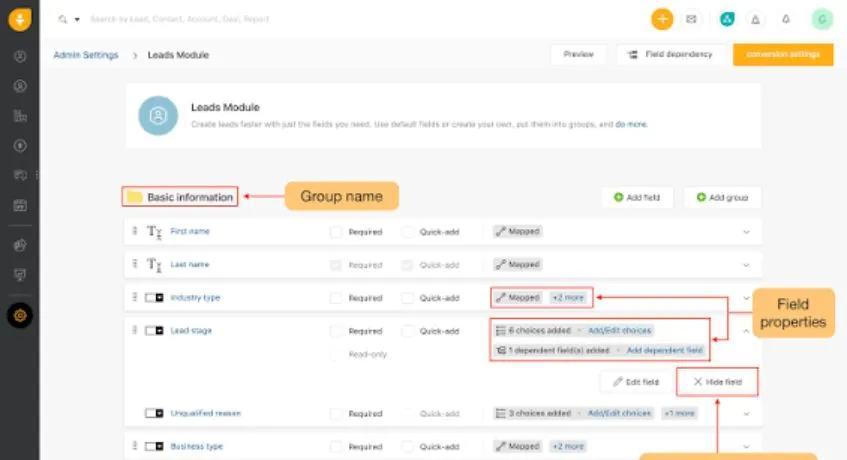This screenshot has width=847, height=460.
Task: Open the first contacts icon in the sidebar
Action: [x=20, y=56]
